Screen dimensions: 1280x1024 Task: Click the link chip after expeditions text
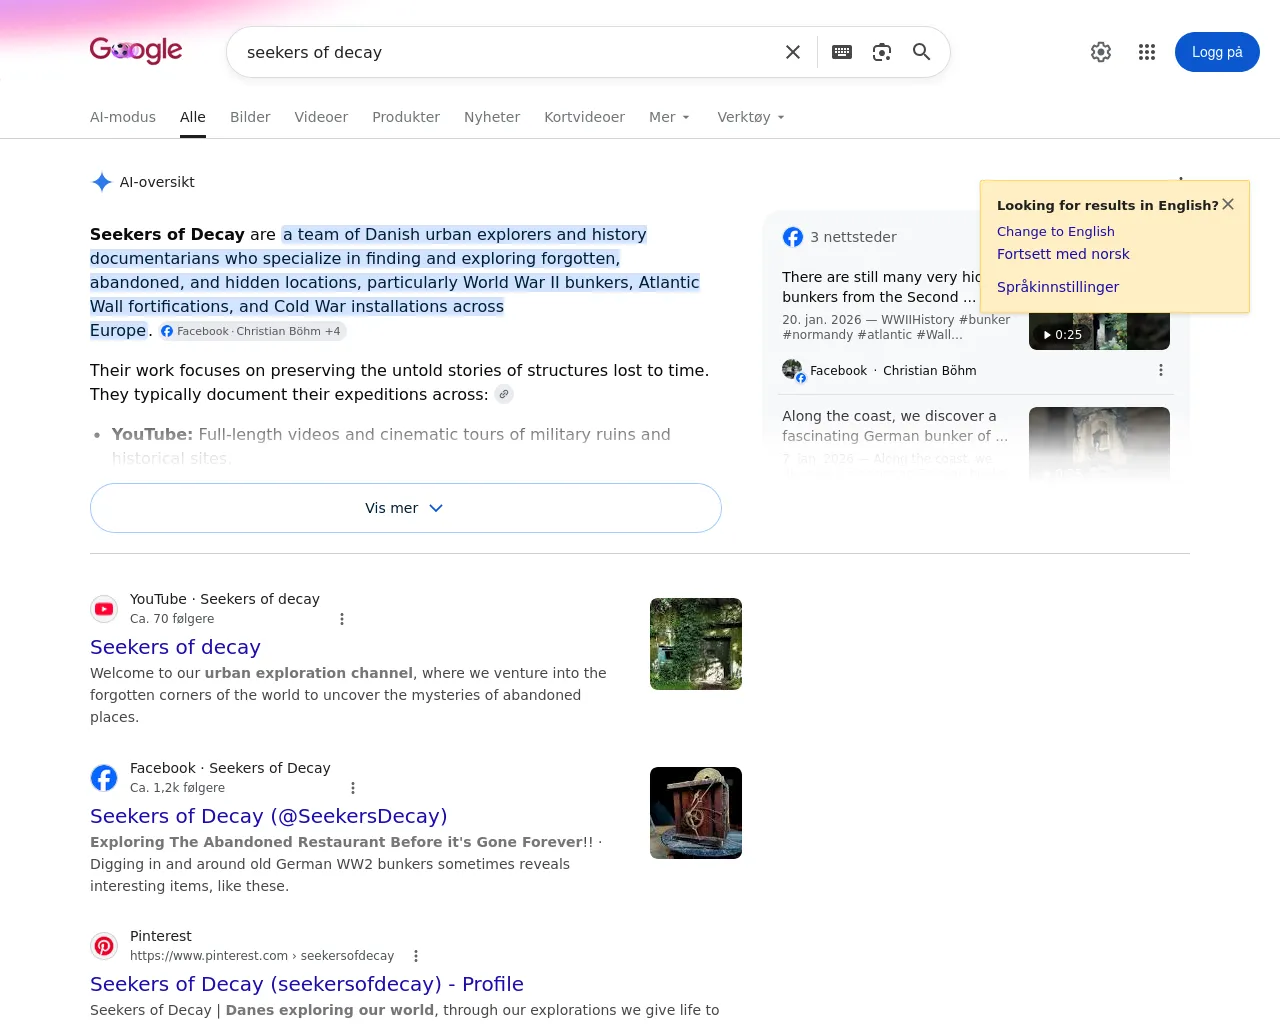(505, 394)
